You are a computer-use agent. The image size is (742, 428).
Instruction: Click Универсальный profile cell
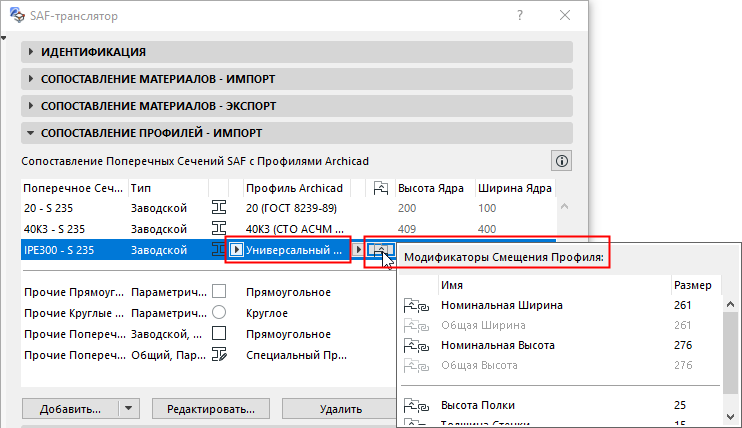tap(293, 250)
